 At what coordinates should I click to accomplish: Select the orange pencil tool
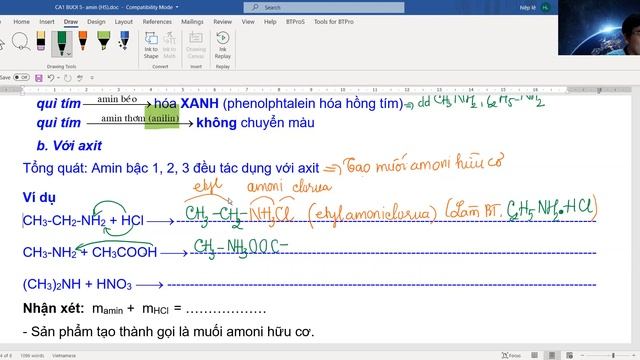(x=83, y=41)
